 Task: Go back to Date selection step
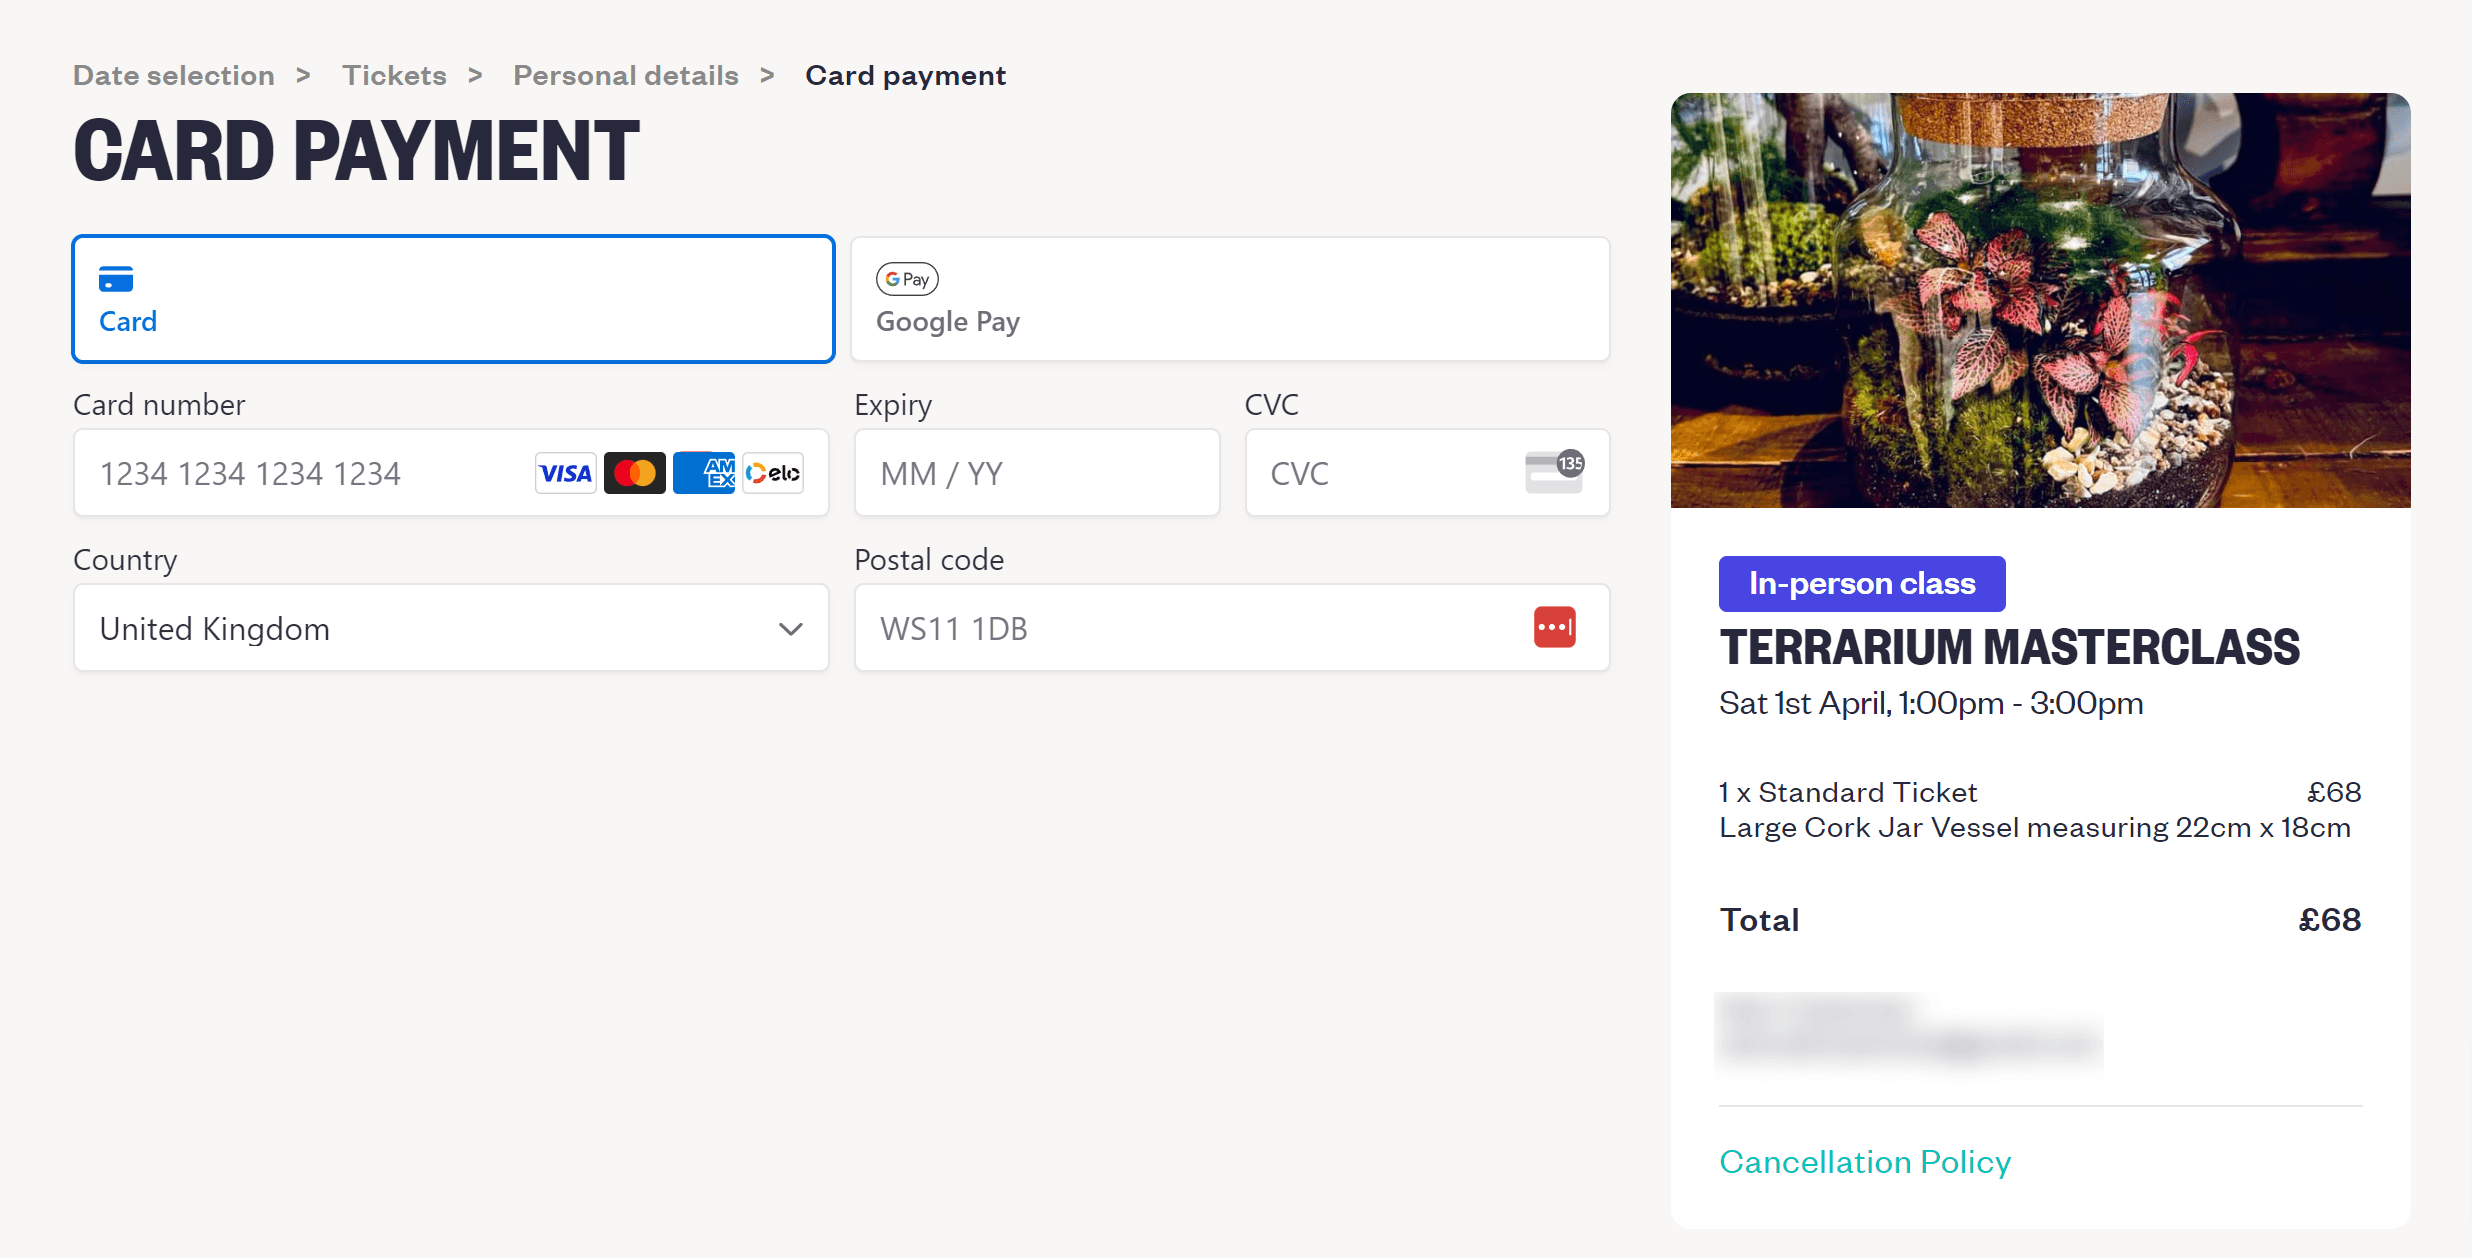(174, 76)
